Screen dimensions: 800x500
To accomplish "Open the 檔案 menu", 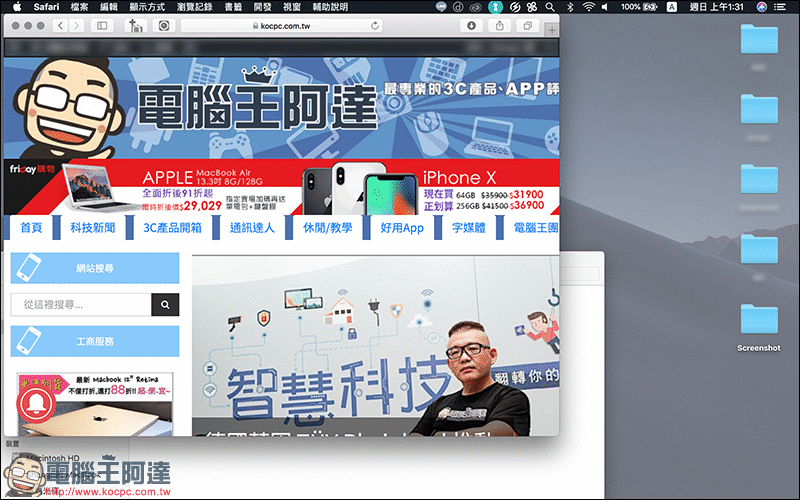I will (x=79, y=7).
